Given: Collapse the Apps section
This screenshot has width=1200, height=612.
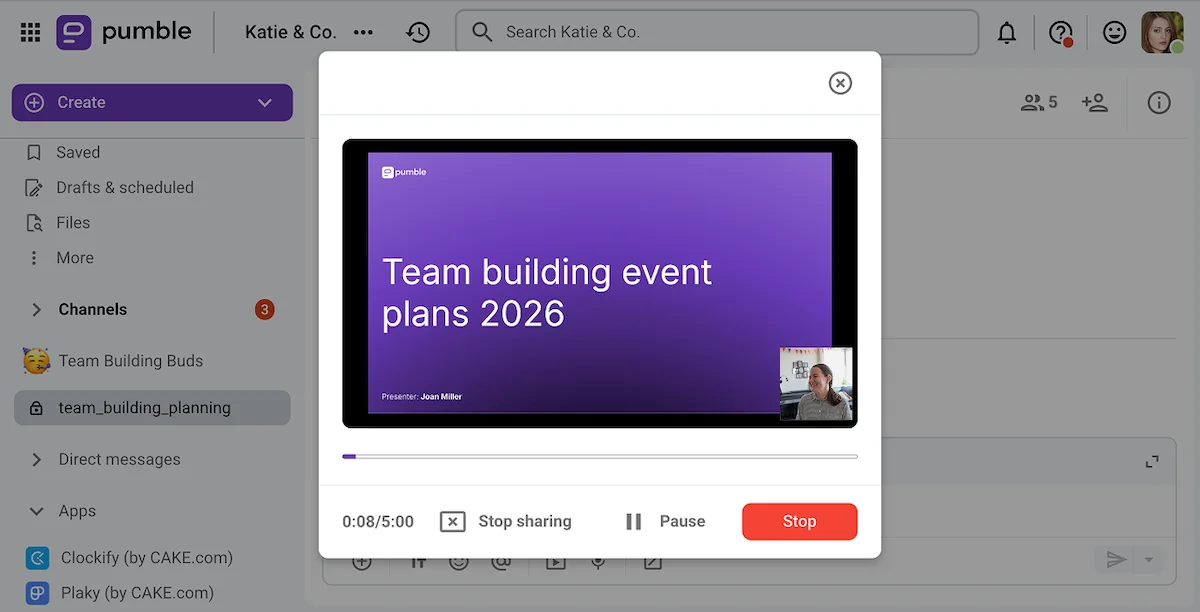Looking at the screenshot, I should click(x=37, y=510).
